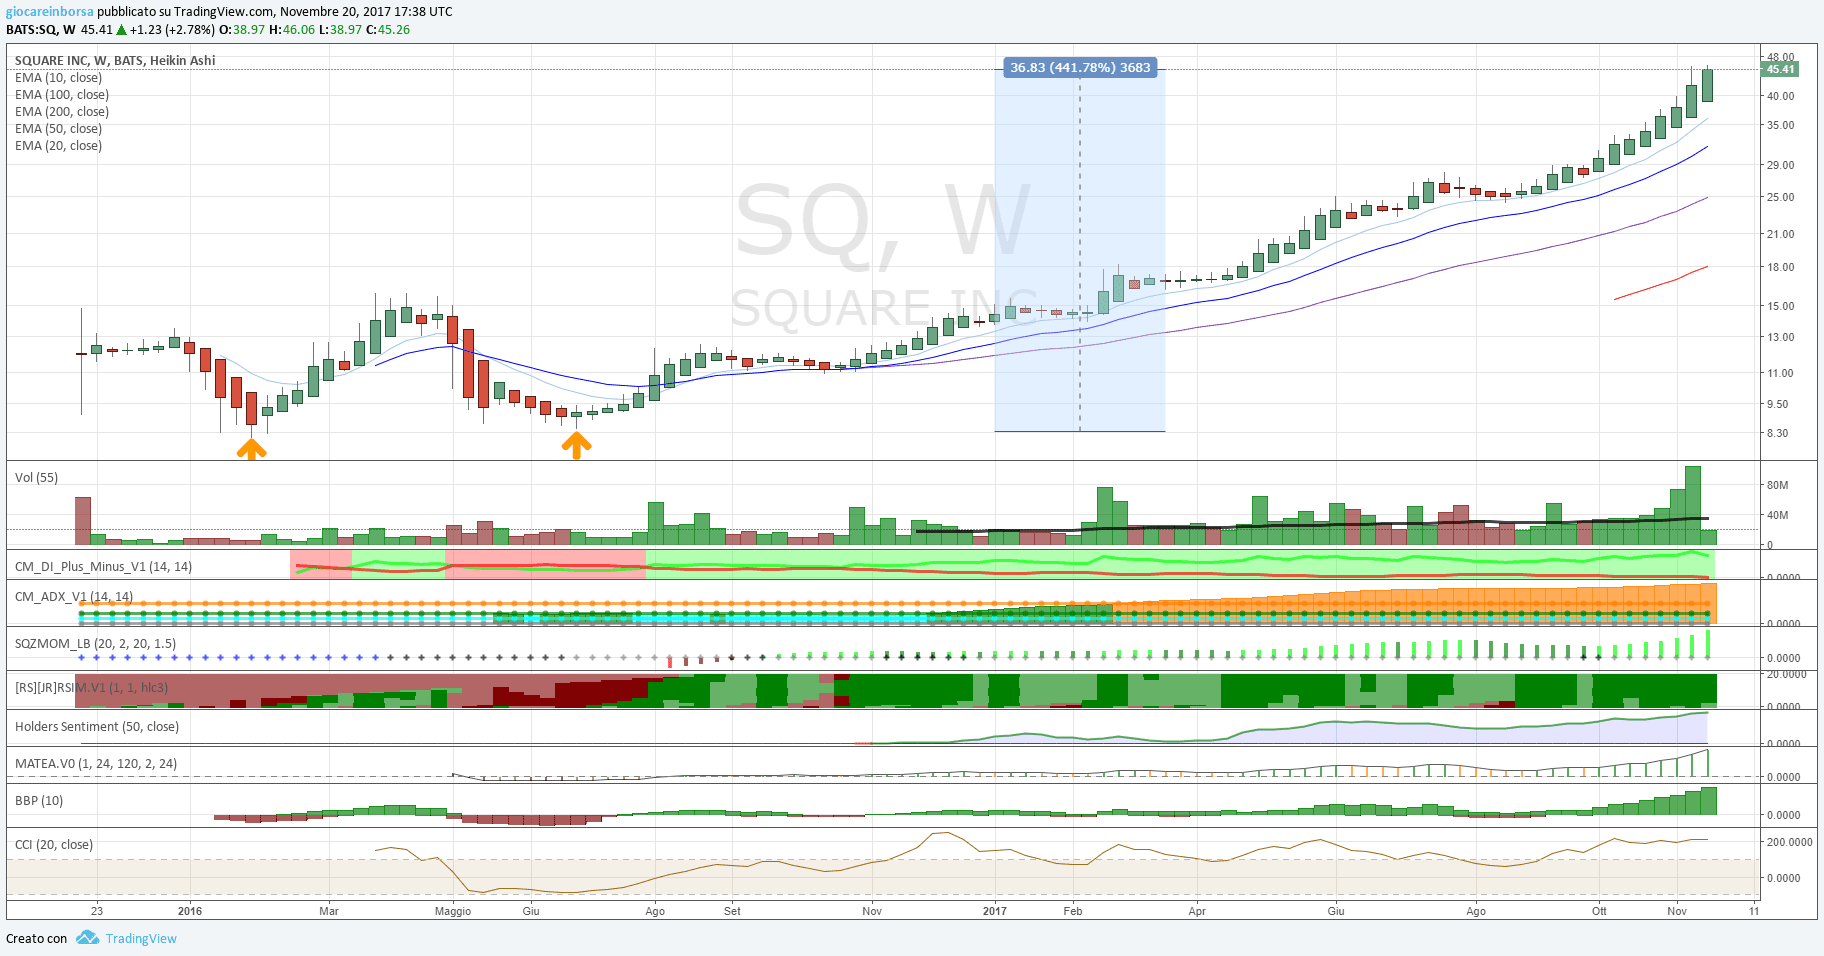Click the 8.30 price axis value
Screen dimensions: 1824x956
click(x=1777, y=433)
